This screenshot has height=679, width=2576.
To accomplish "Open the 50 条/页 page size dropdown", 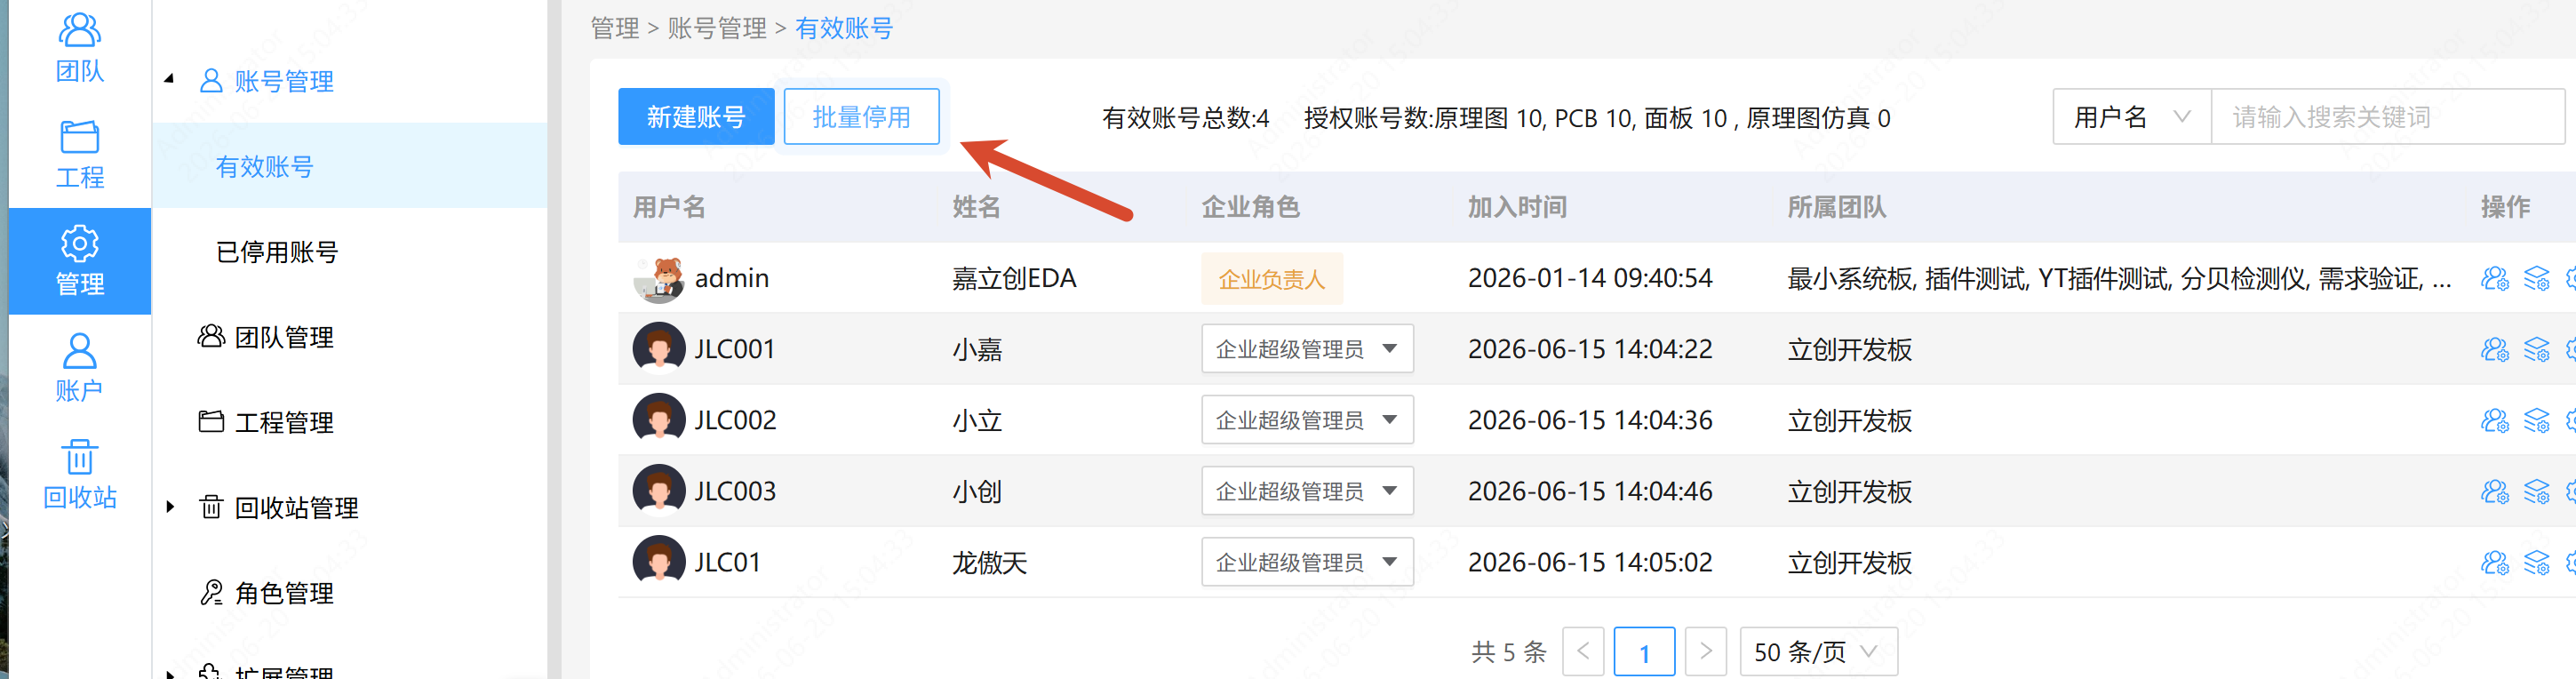I will point(1818,652).
